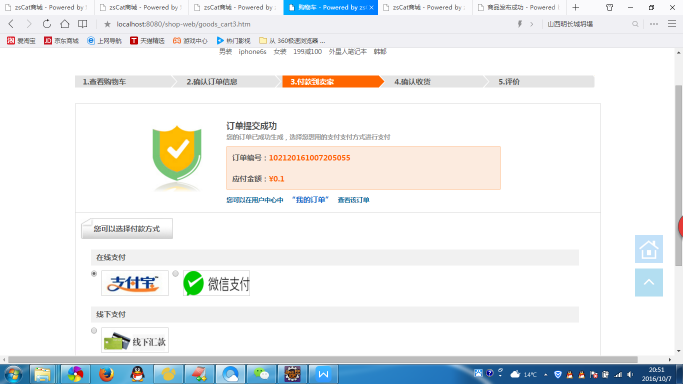The height and width of the screenshot is (384, 683).
Task: Click the 线下汇款 card image
Action: [135, 340]
